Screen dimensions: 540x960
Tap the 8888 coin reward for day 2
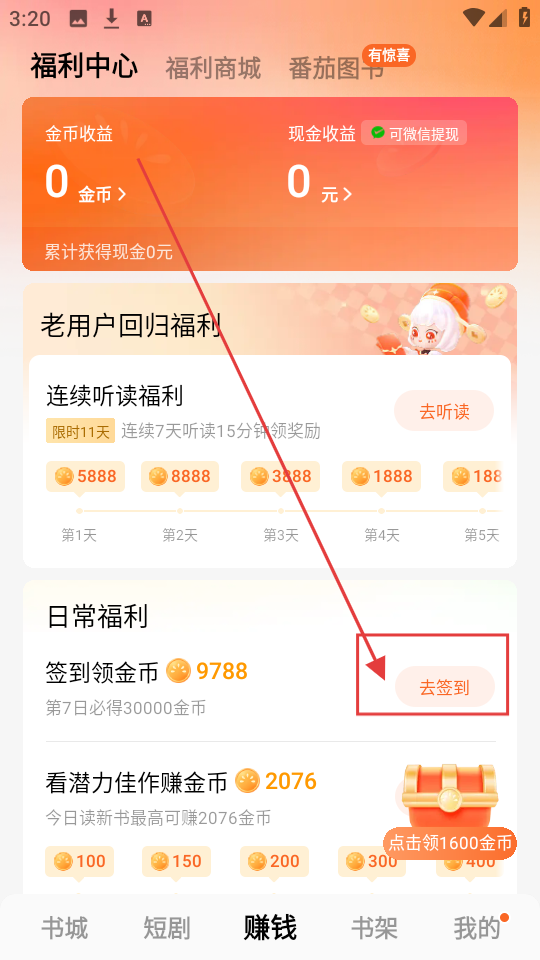tap(180, 476)
